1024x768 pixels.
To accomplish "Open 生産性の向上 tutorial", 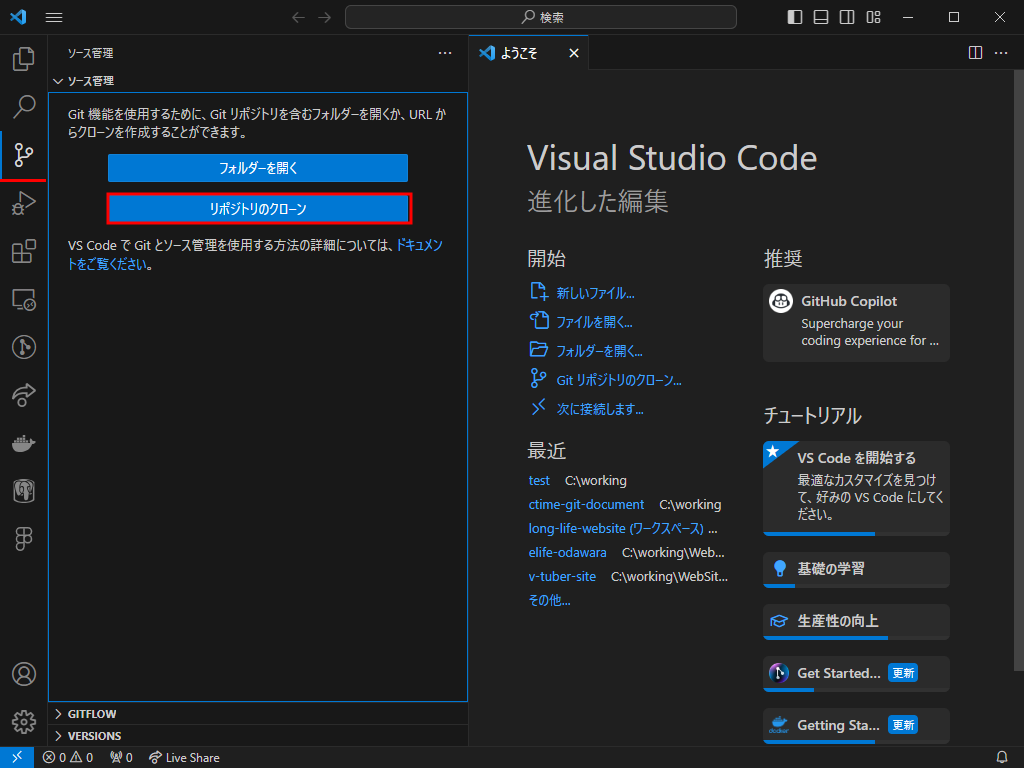I will (856, 622).
